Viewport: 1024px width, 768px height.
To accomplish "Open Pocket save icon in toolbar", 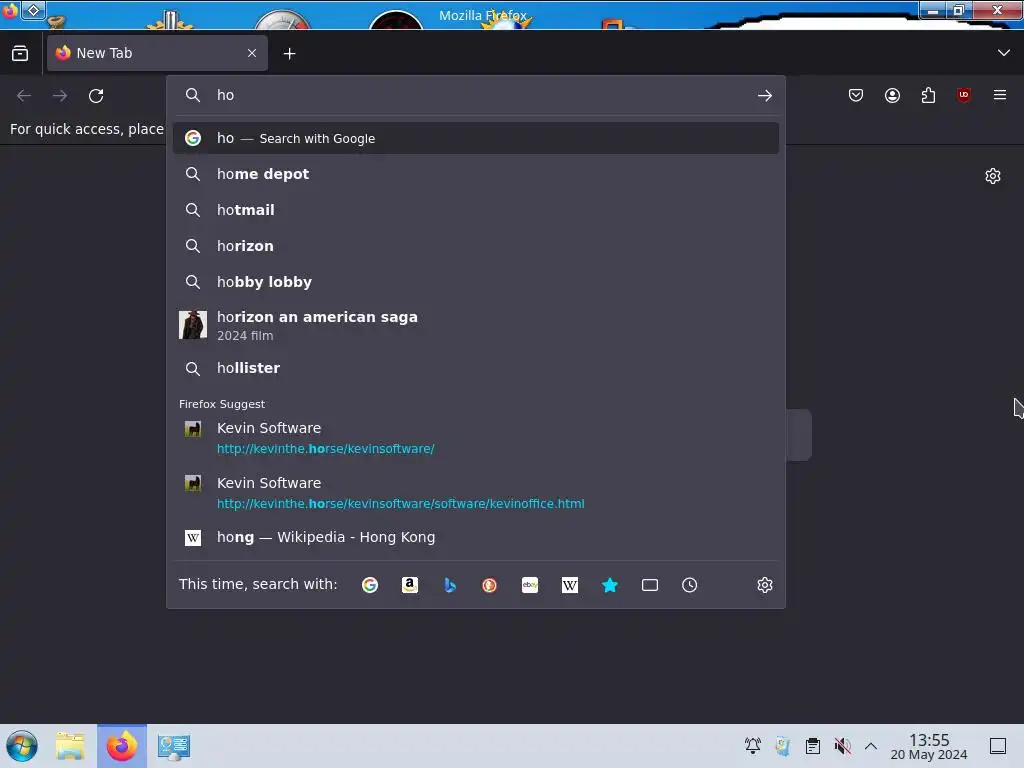I will [856, 95].
